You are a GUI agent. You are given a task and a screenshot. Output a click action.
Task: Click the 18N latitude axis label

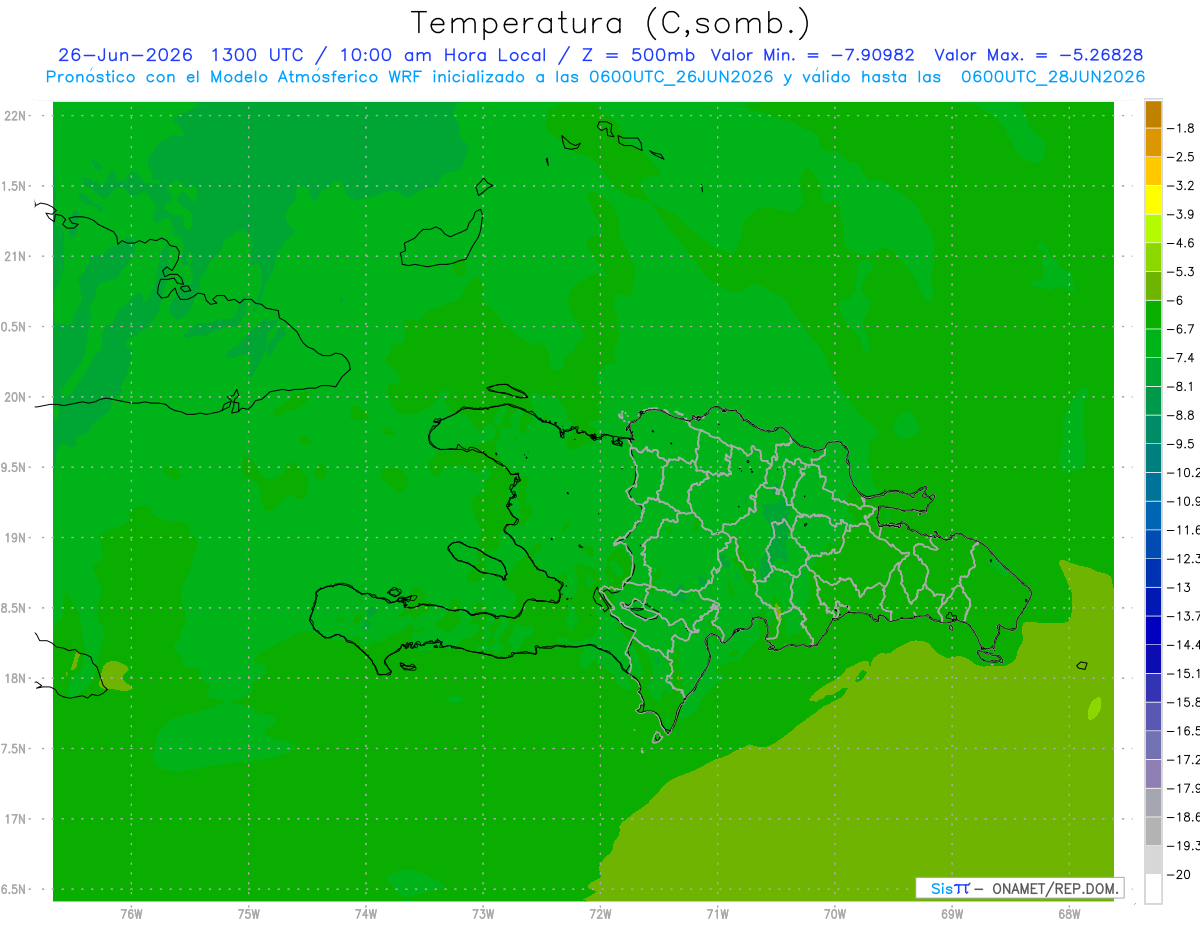(x=17, y=678)
